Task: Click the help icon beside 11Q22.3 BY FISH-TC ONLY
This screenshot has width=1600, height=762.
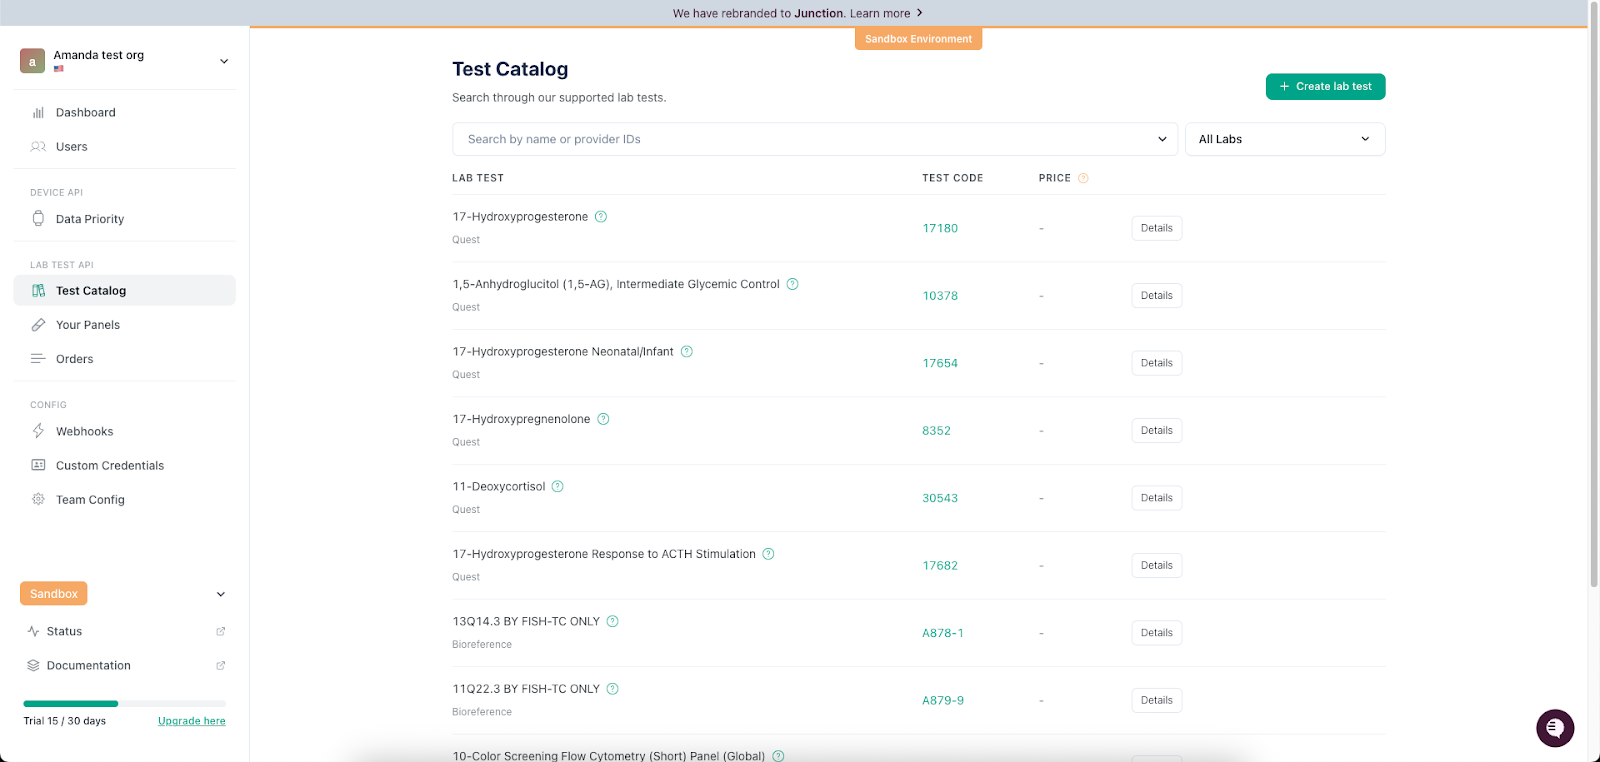Action: 612,689
